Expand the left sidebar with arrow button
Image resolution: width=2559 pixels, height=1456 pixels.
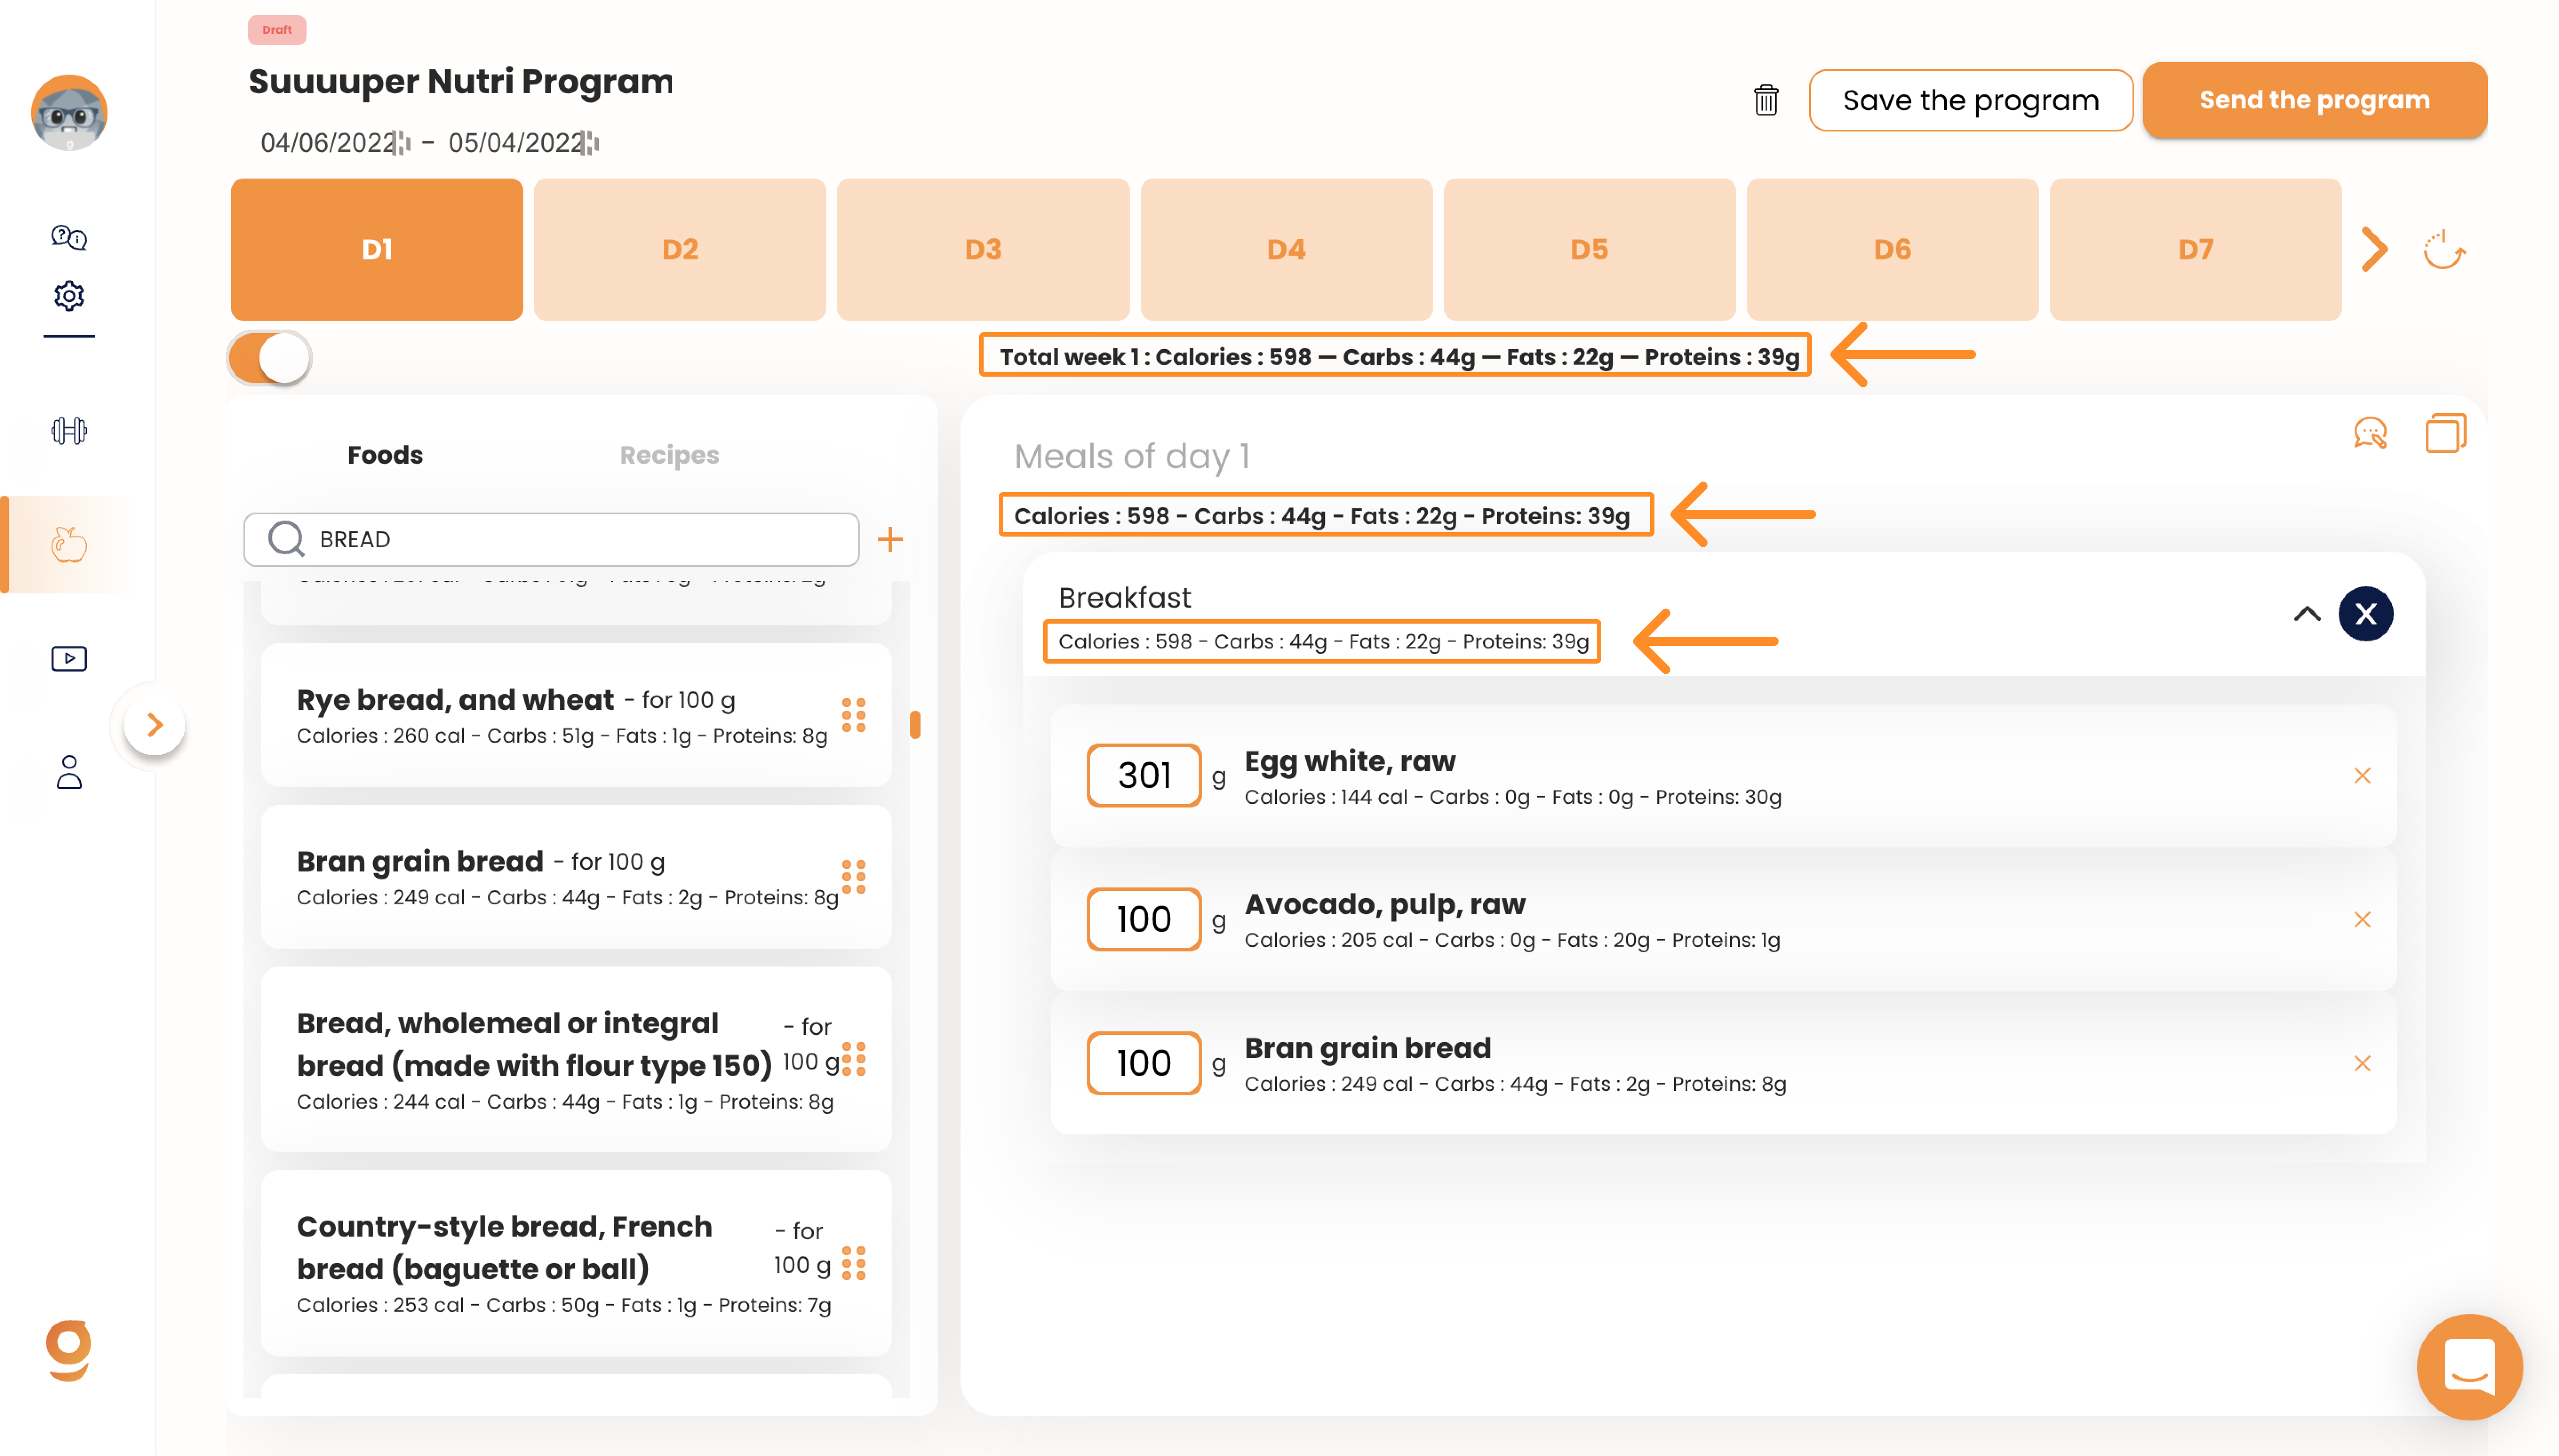click(155, 725)
